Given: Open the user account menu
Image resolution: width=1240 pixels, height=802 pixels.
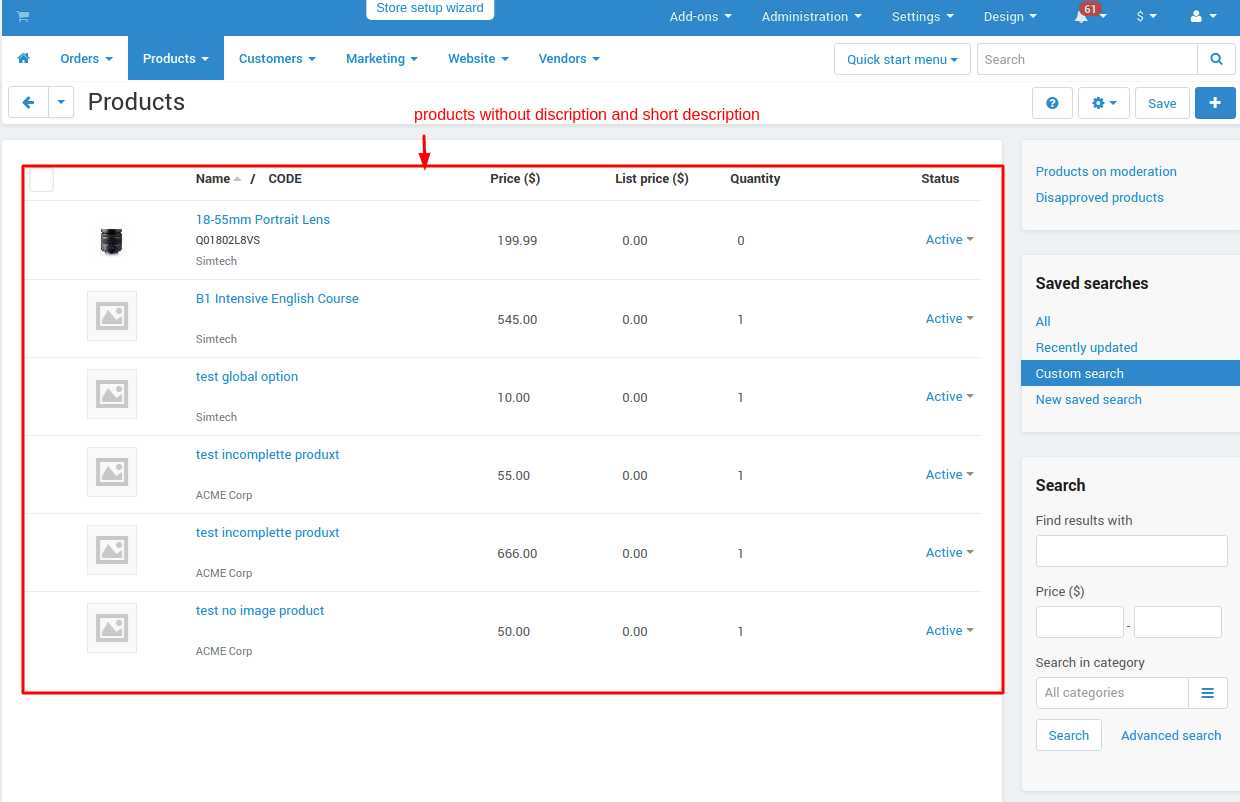Looking at the screenshot, I should click(1203, 17).
